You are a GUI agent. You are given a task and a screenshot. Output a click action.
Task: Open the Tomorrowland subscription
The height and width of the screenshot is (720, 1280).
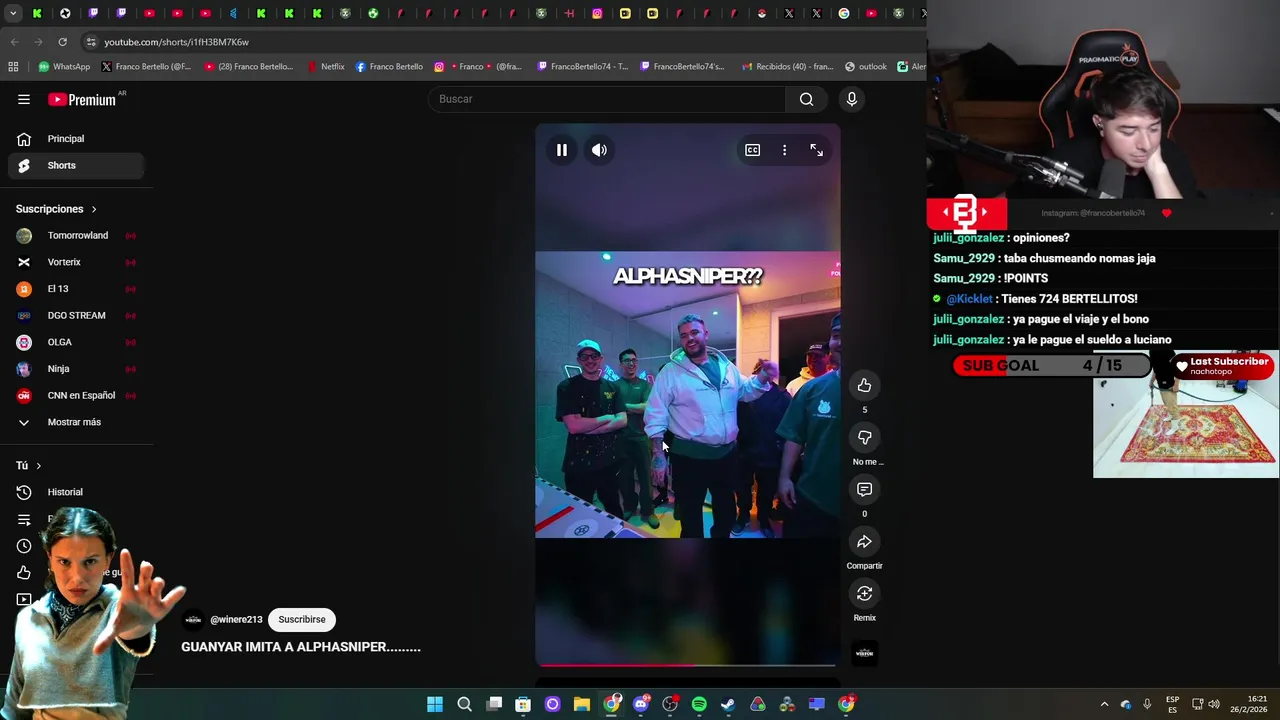pyautogui.click(x=76, y=235)
